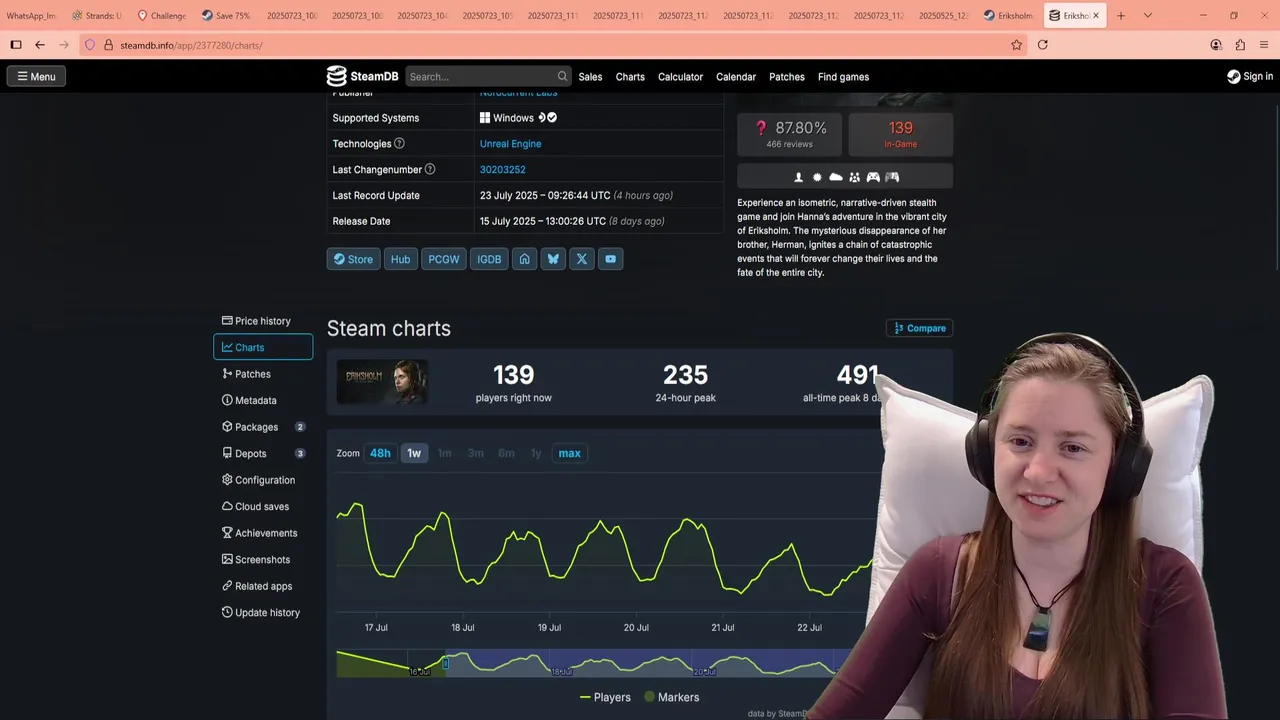This screenshot has width=1280, height=720.
Task: Open the Unreal Engine link
Action: [510, 144]
